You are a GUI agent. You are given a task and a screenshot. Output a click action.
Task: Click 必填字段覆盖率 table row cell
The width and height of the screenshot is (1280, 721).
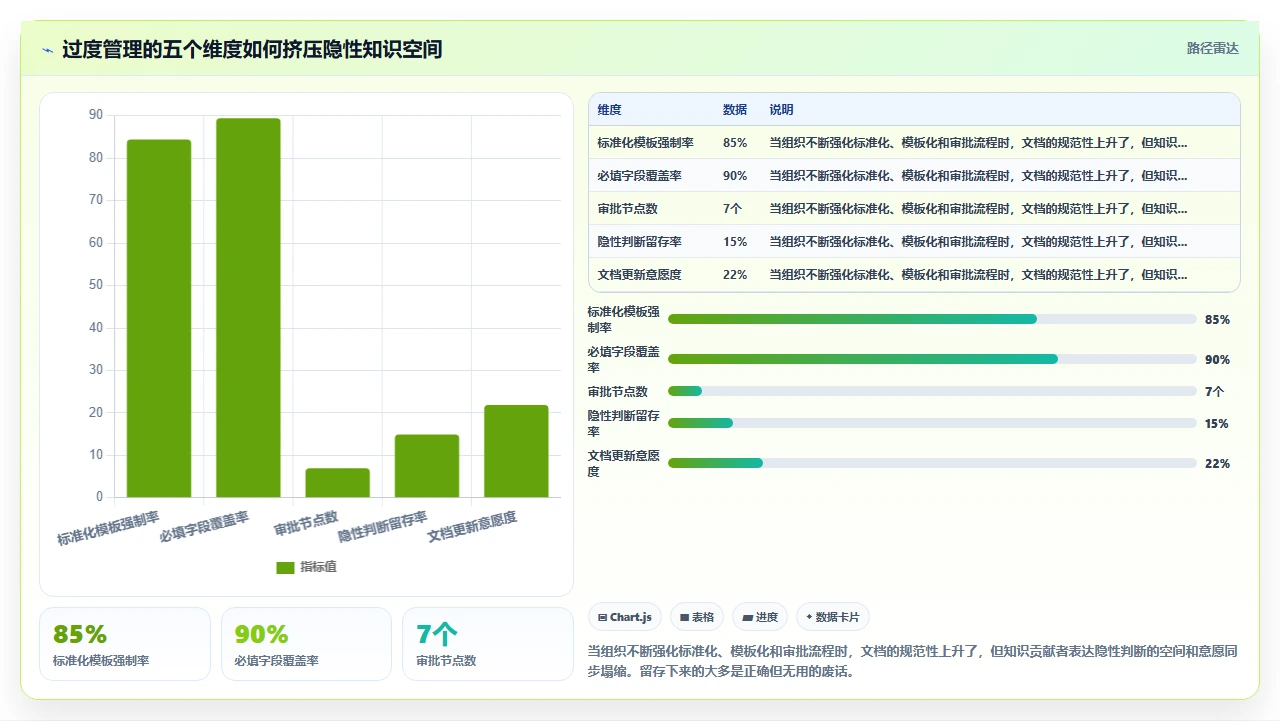tap(640, 176)
